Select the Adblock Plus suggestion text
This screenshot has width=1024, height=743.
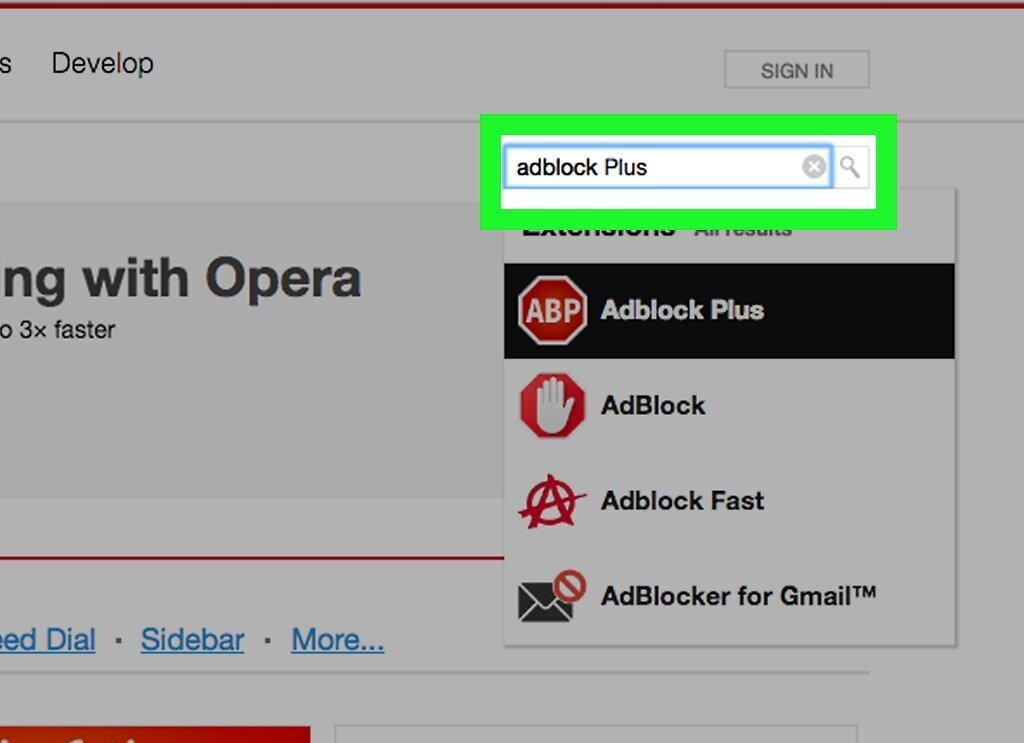pos(682,310)
